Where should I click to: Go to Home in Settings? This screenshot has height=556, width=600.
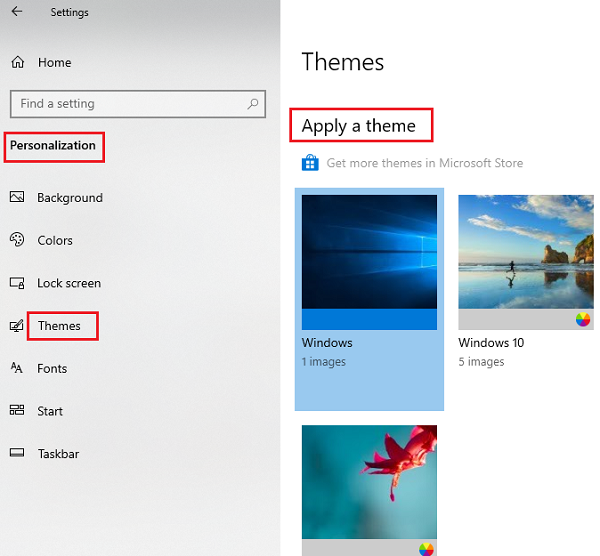click(54, 62)
